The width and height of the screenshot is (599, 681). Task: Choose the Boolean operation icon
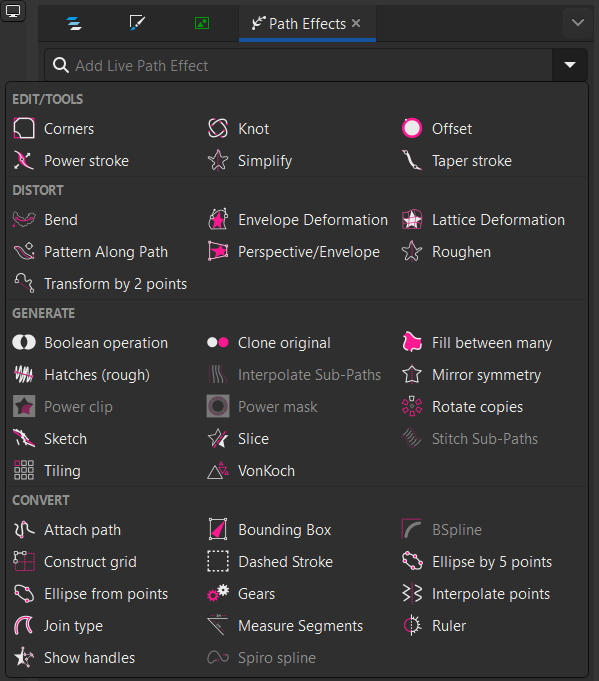click(x=24, y=343)
